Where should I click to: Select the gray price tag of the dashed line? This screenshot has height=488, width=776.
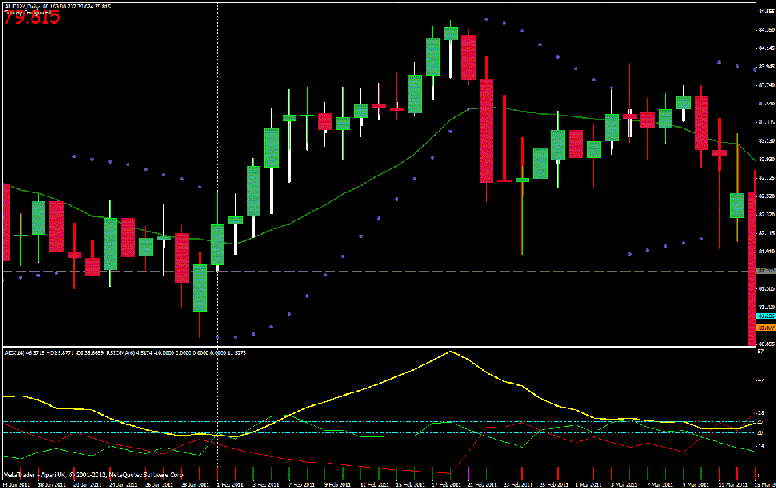coord(765,271)
